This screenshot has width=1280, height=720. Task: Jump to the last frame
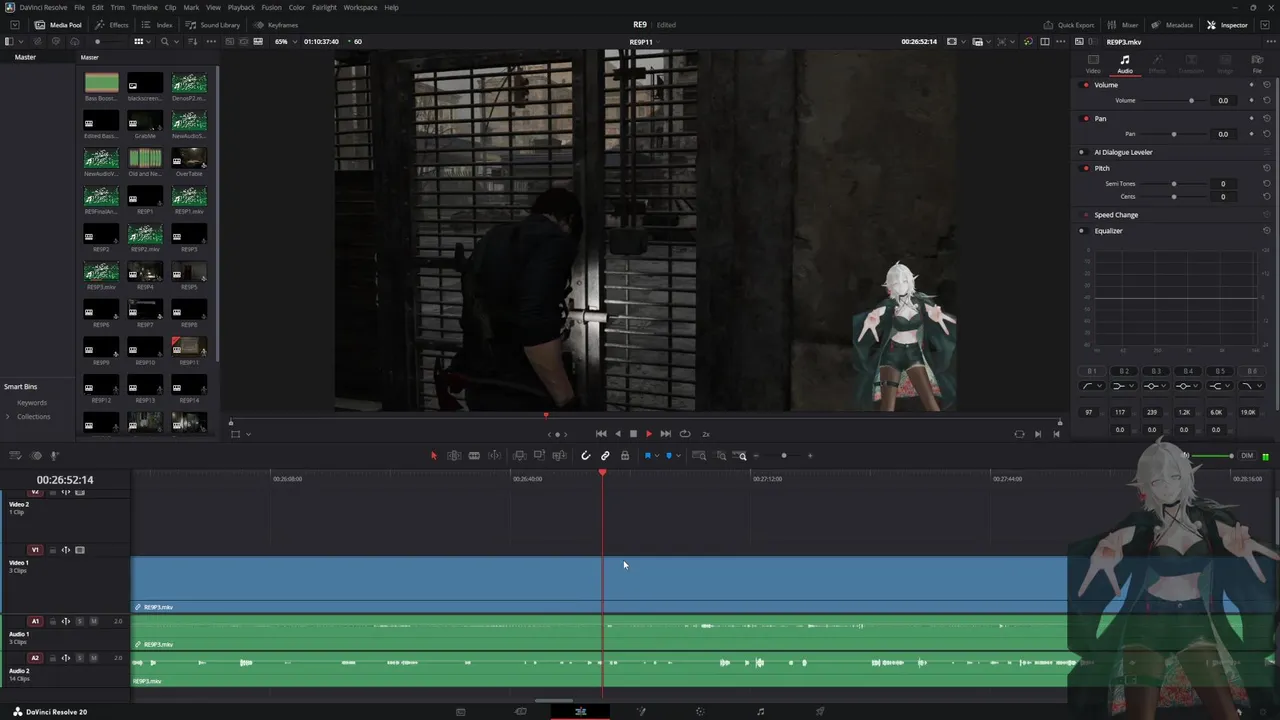[x=666, y=434]
